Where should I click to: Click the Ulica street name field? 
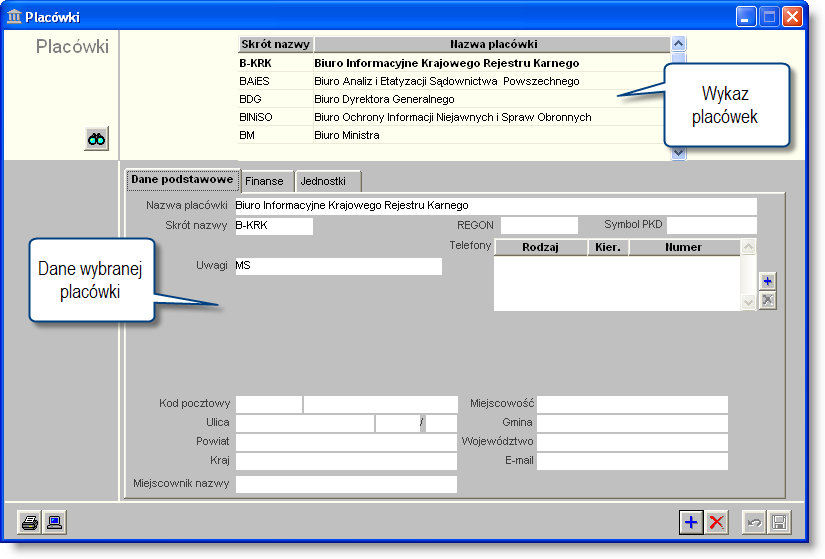(x=305, y=423)
